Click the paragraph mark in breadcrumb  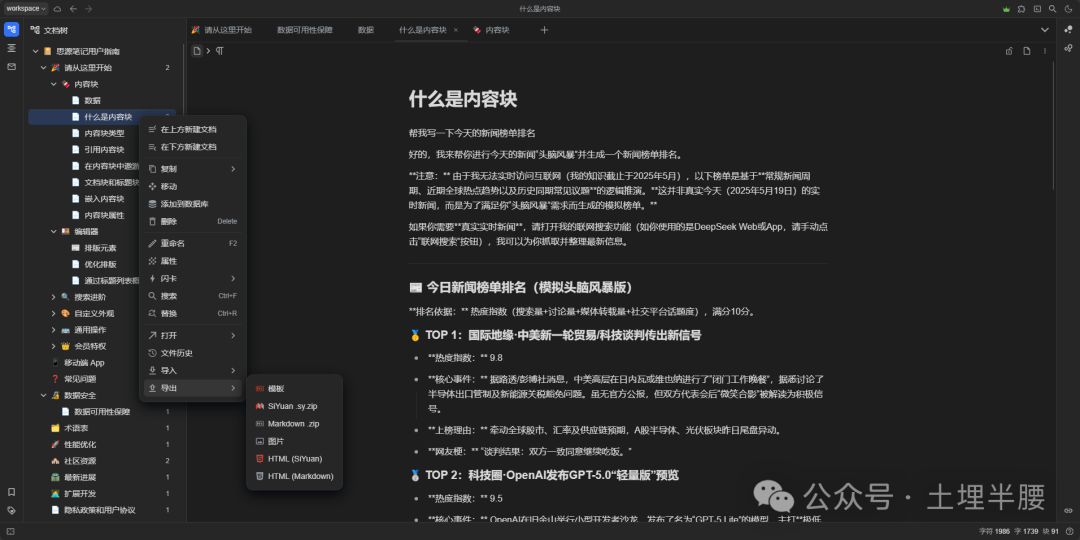220,51
